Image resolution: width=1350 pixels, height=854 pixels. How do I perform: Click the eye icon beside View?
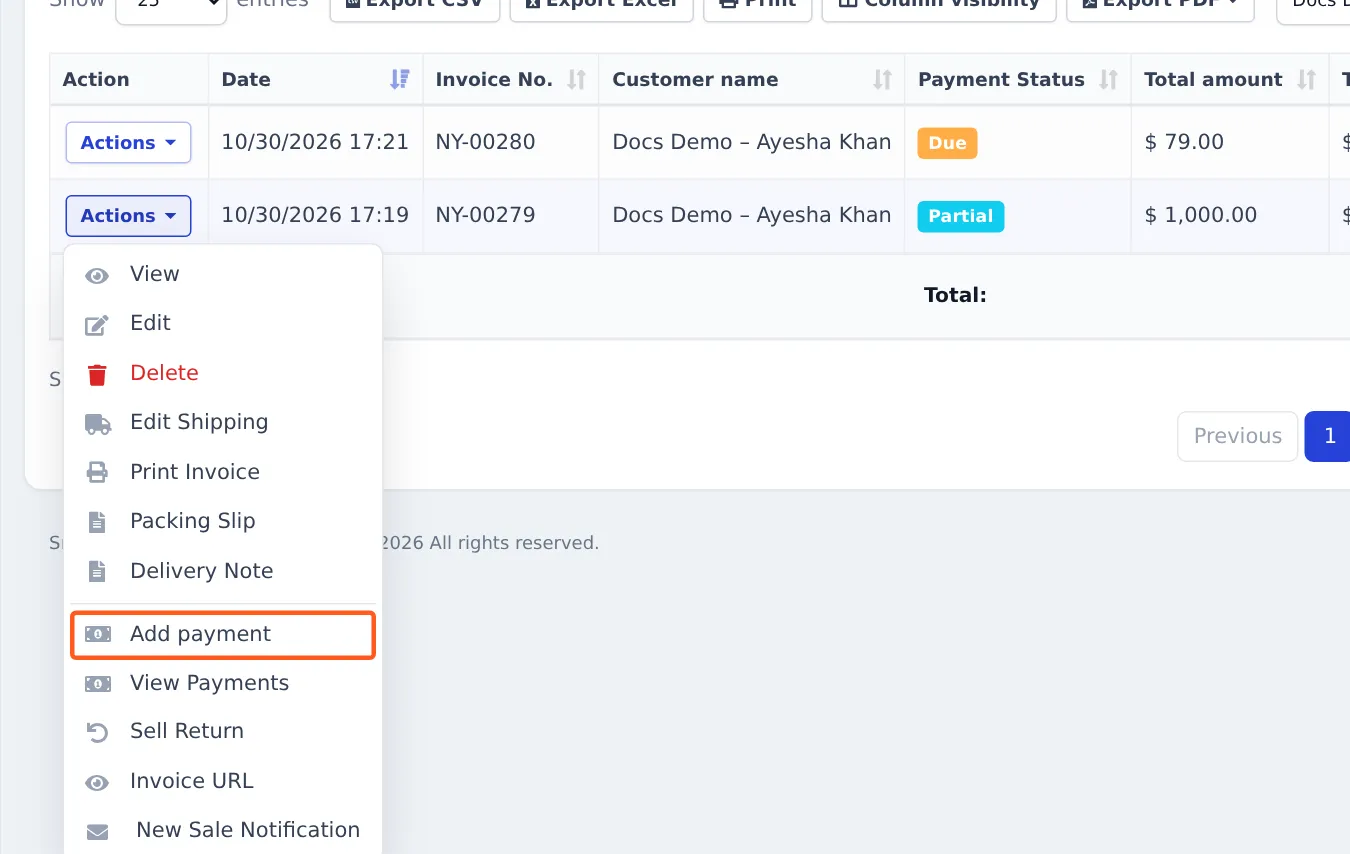[97, 275]
